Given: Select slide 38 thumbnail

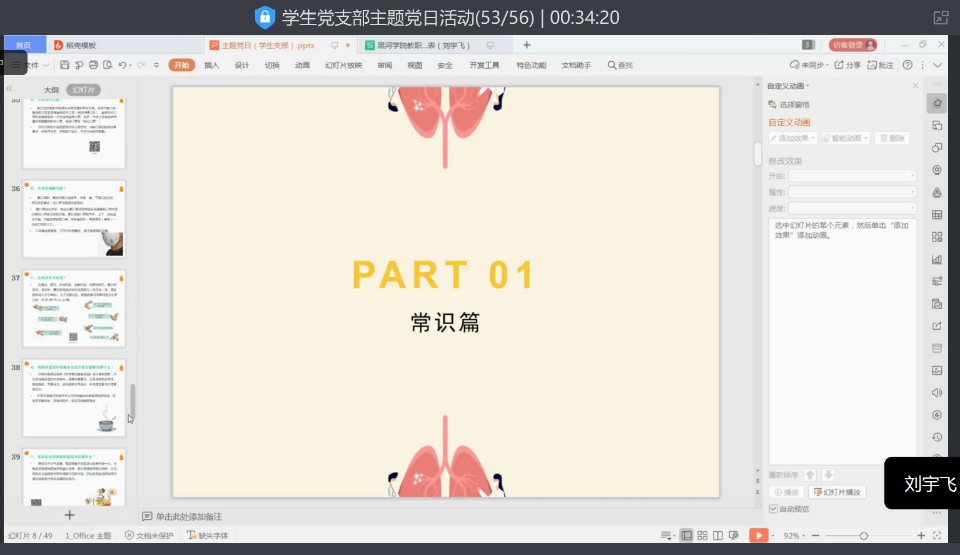Looking at the screenshot, I should 88,398.
